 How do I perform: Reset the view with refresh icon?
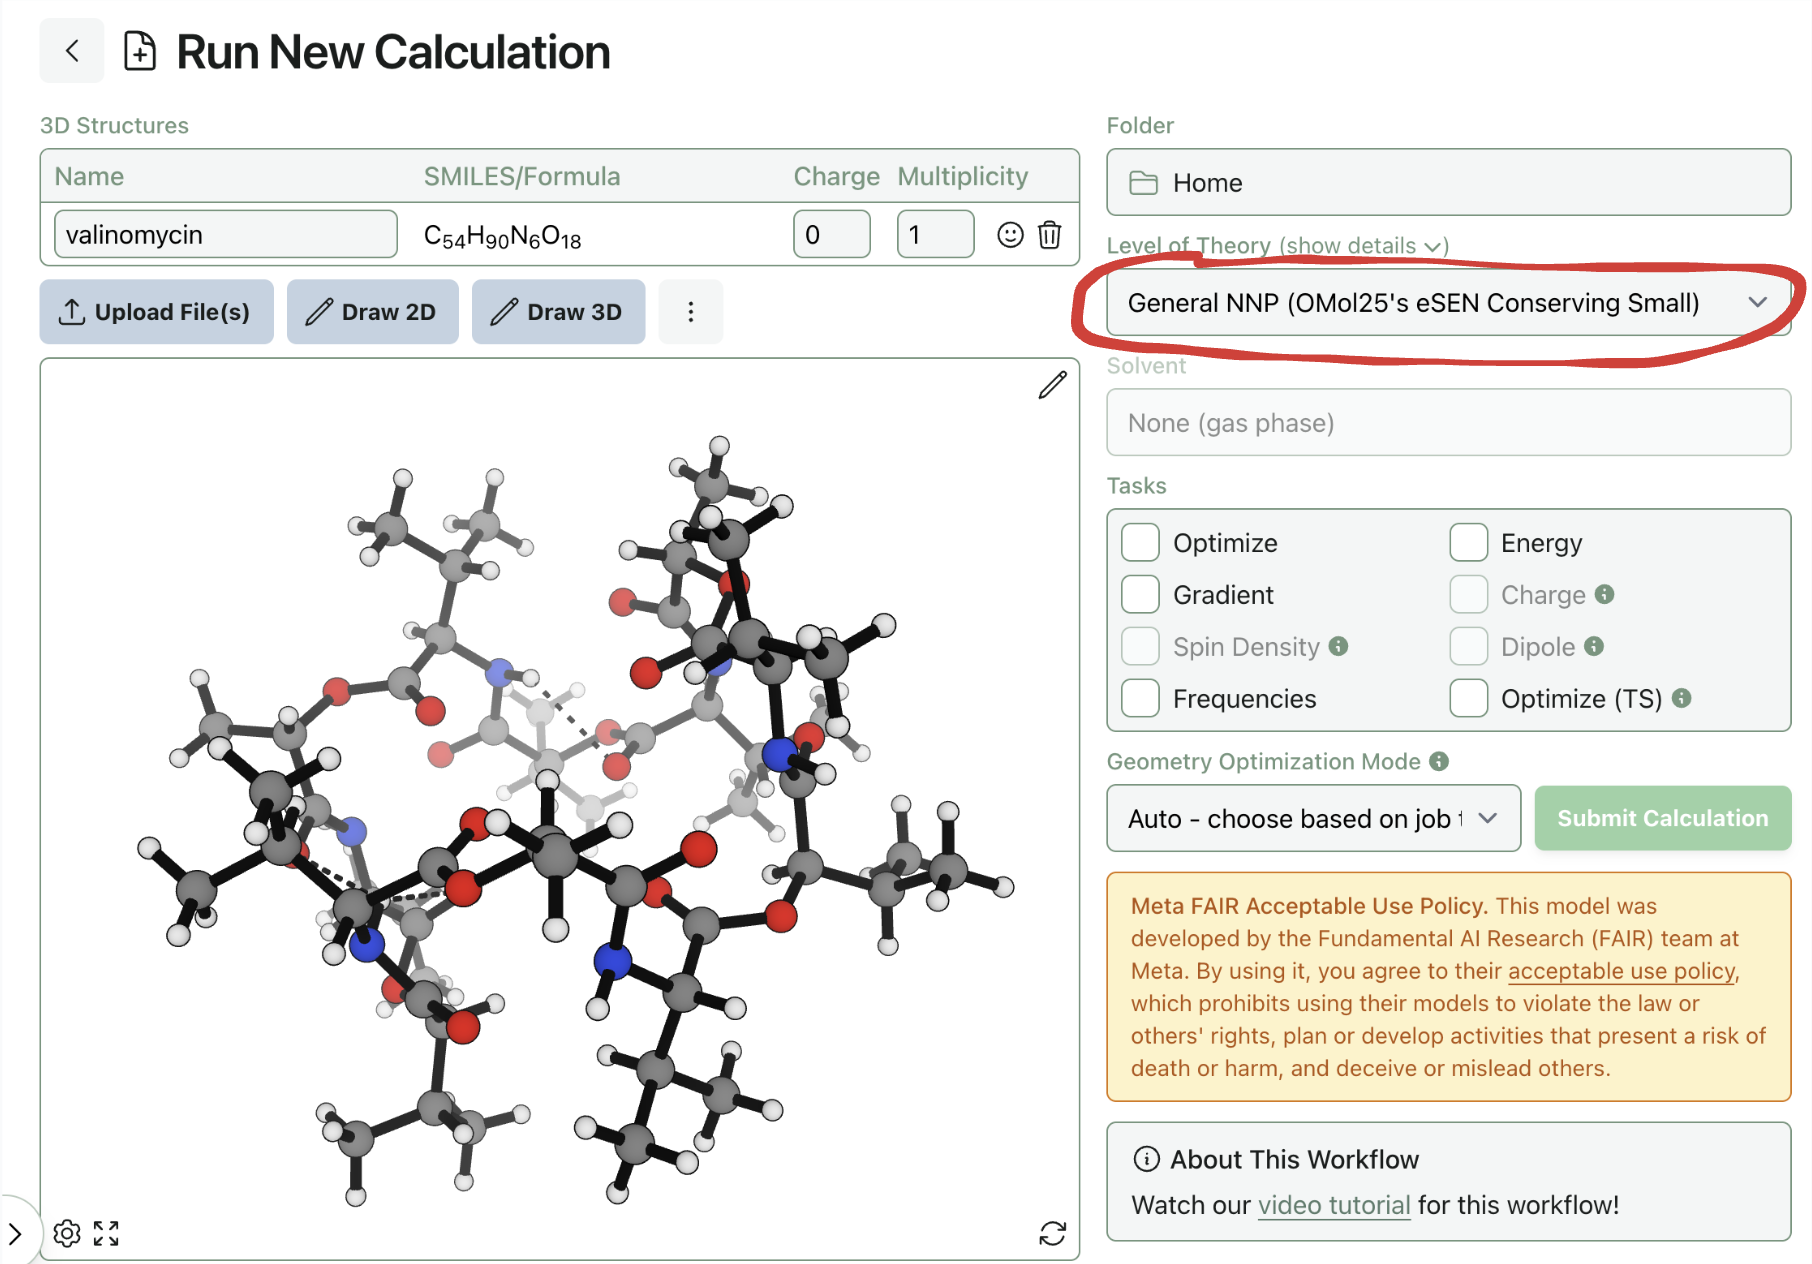(1052, 1233)
